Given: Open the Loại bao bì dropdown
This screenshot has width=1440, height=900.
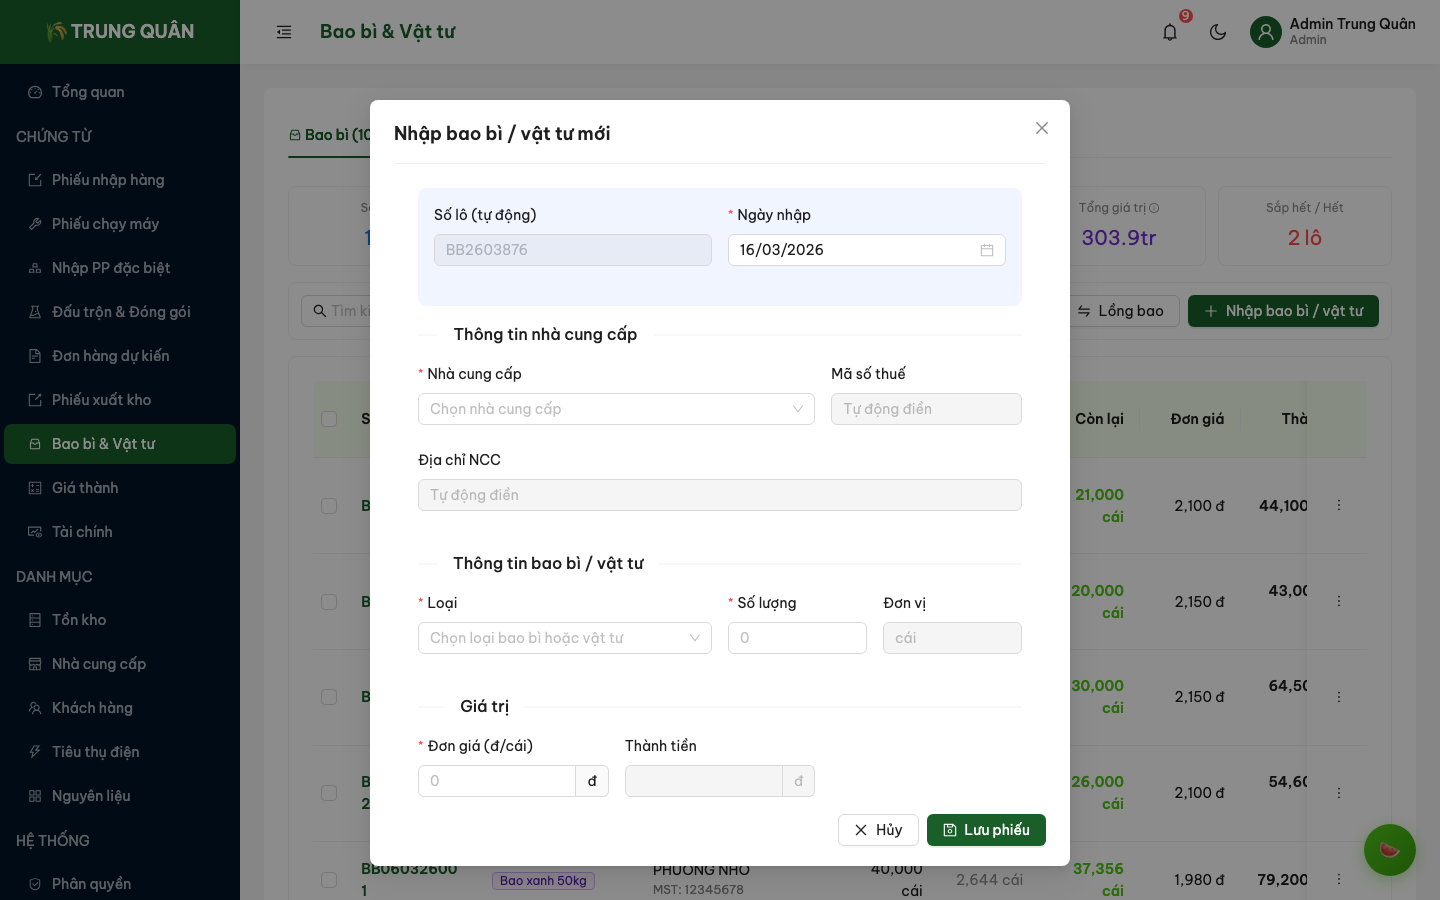Looking at the screenshot, I should click(x=564, y=638).
